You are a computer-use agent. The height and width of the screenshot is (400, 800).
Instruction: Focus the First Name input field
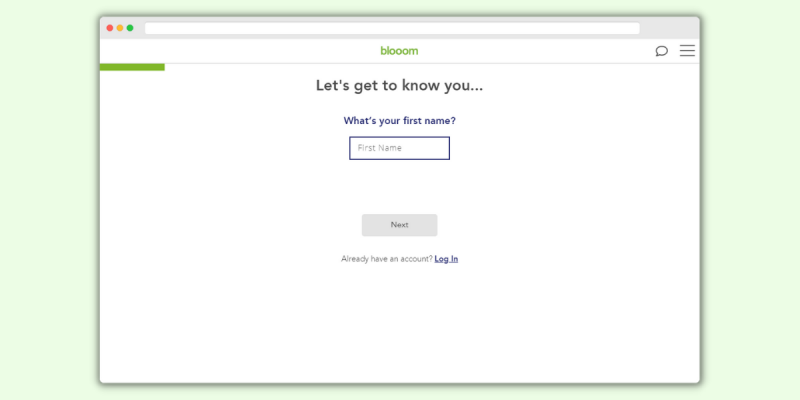pyautogui.click(x=399, y=148)
